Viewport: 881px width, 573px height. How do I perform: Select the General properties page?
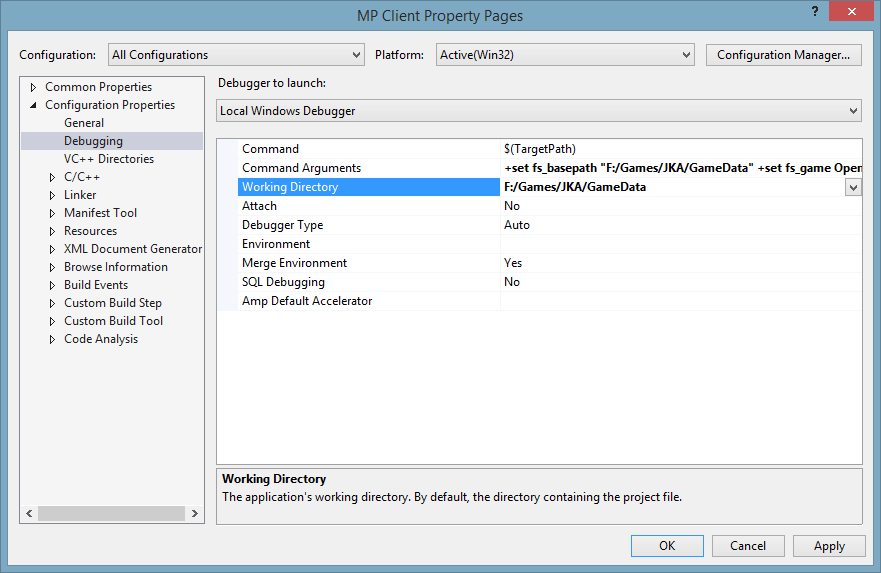coord(84,123)
